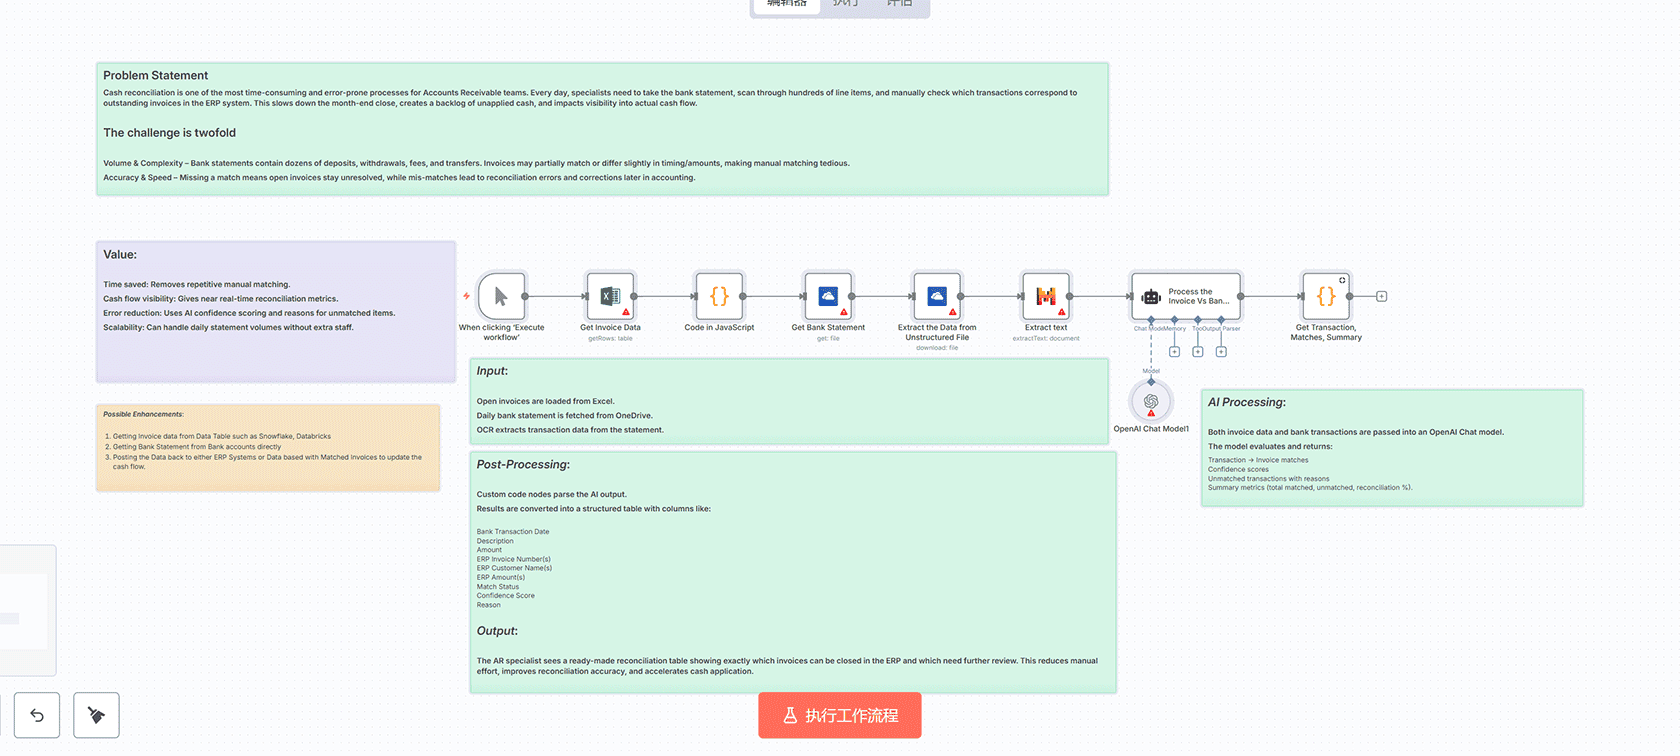Click the Extract the Data from Unstructured File node

[937, 297]
